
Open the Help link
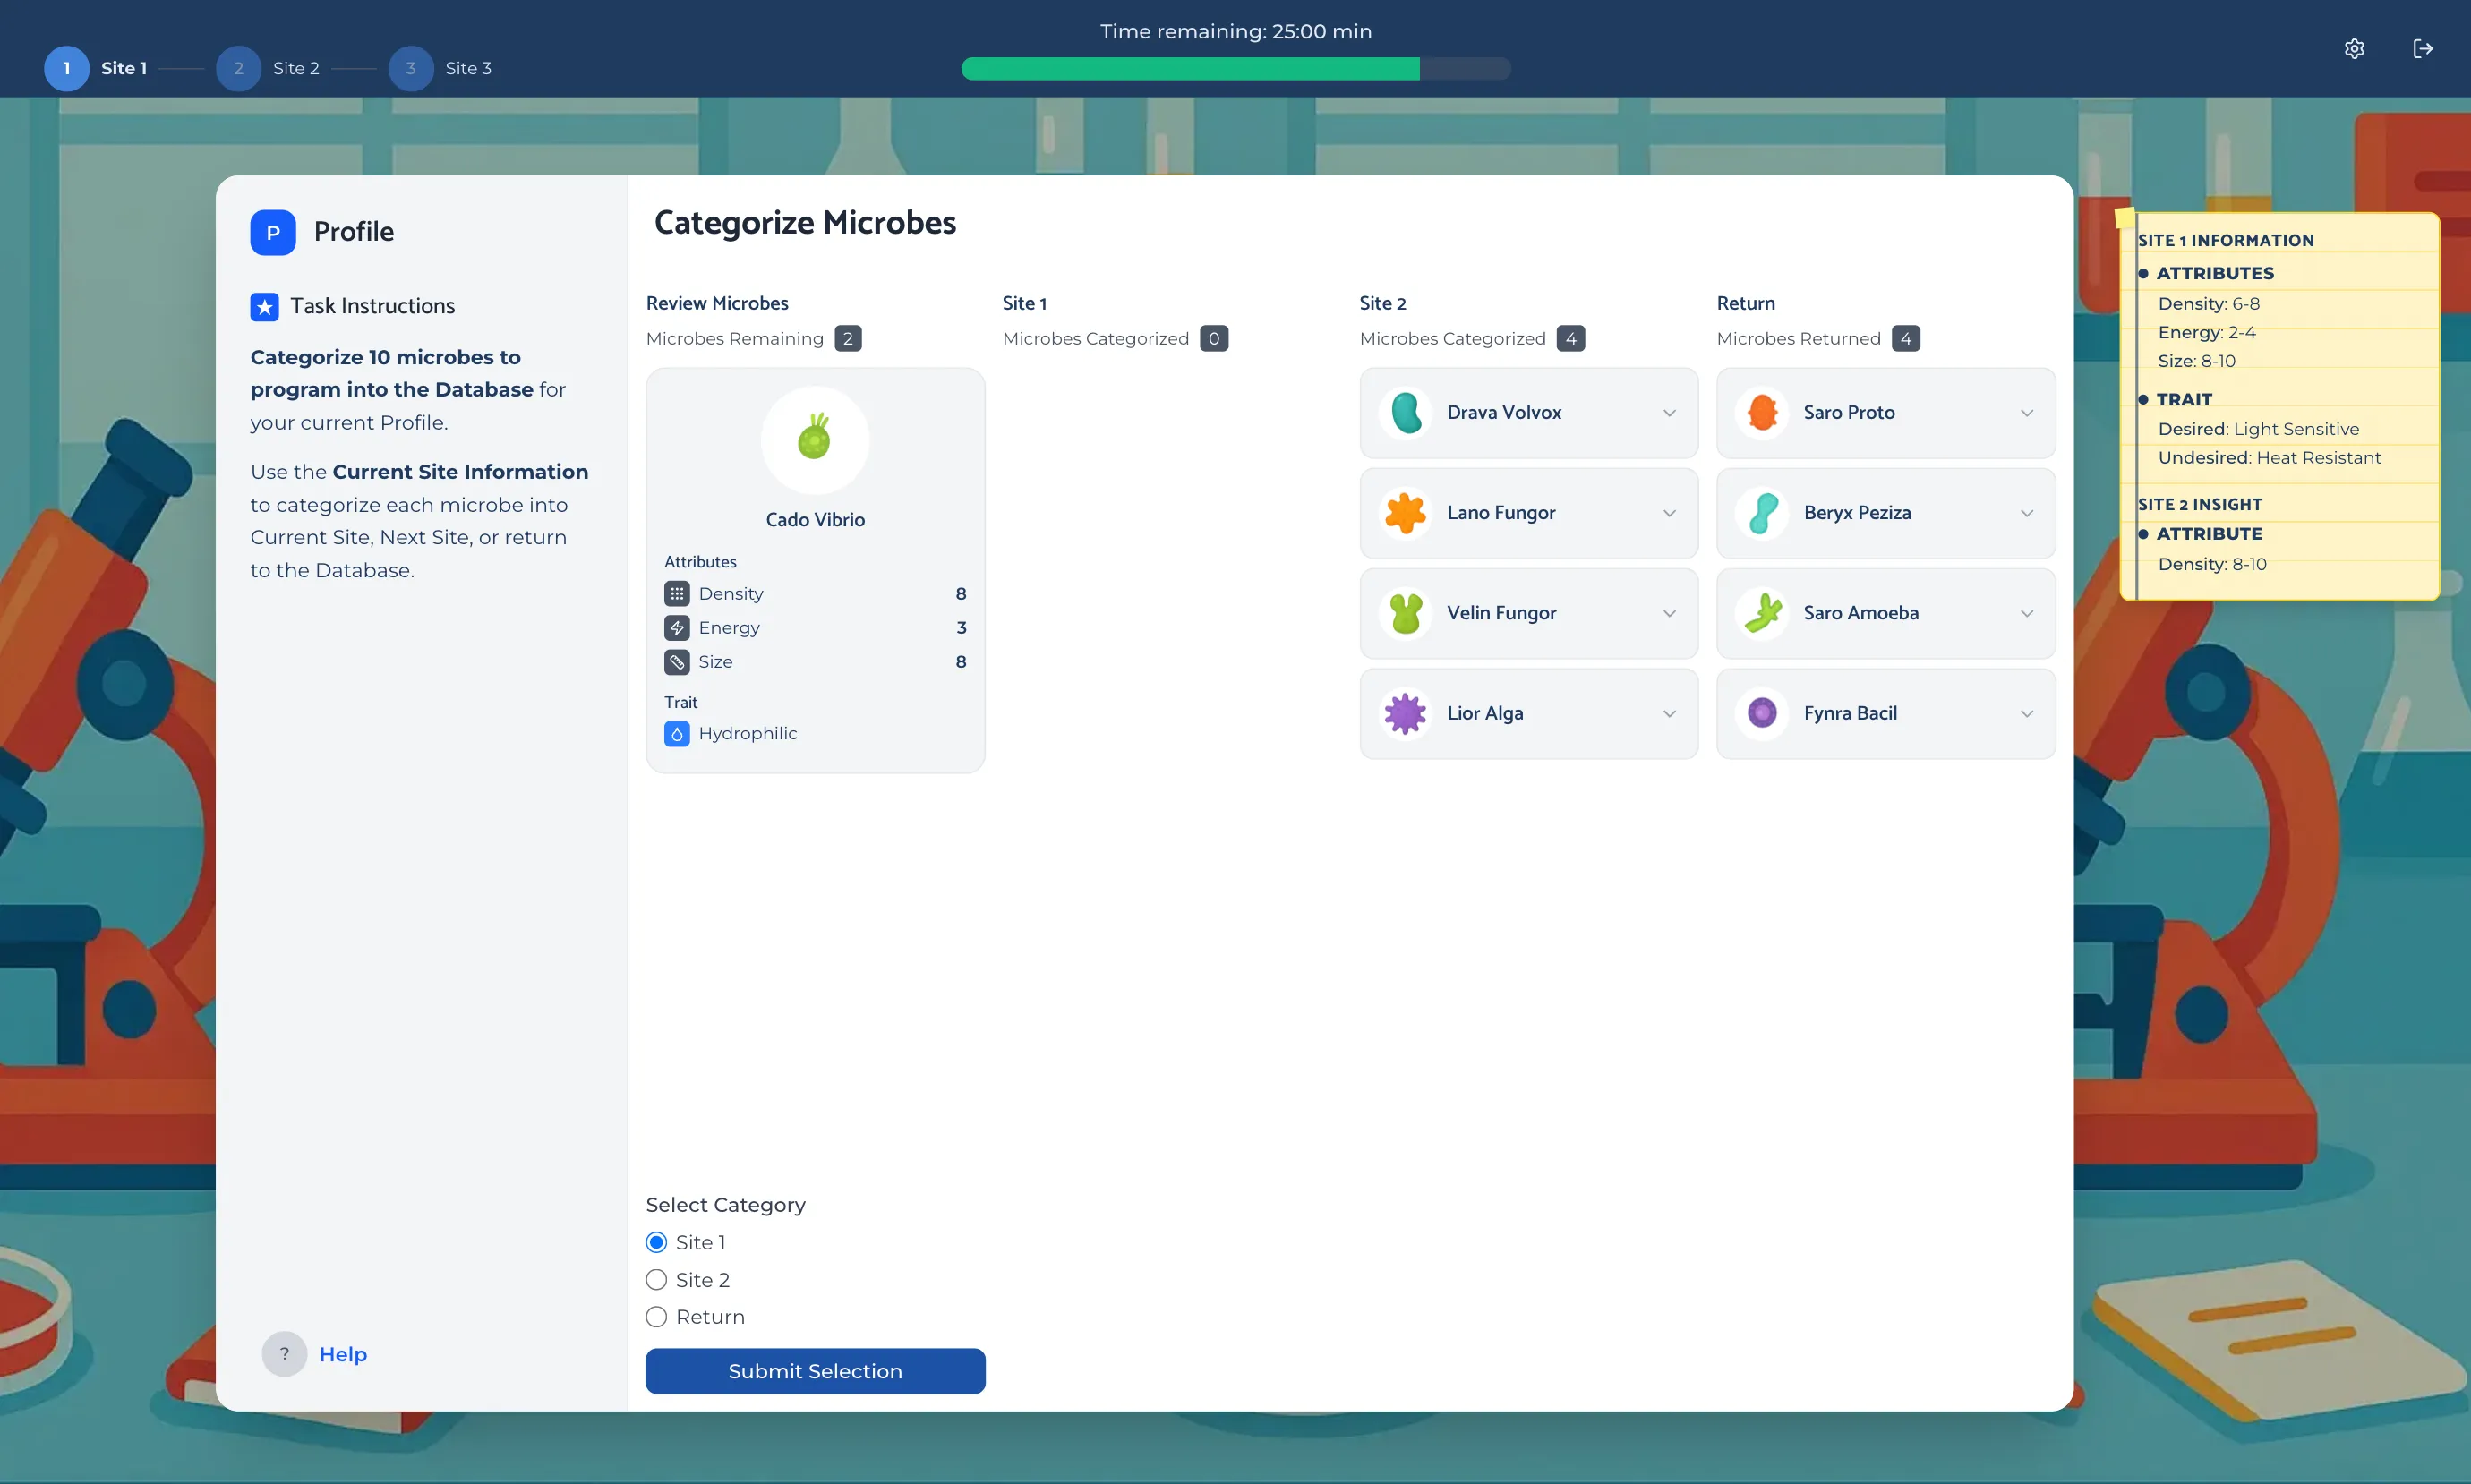pyautogui.click(x=343, y=1354)
